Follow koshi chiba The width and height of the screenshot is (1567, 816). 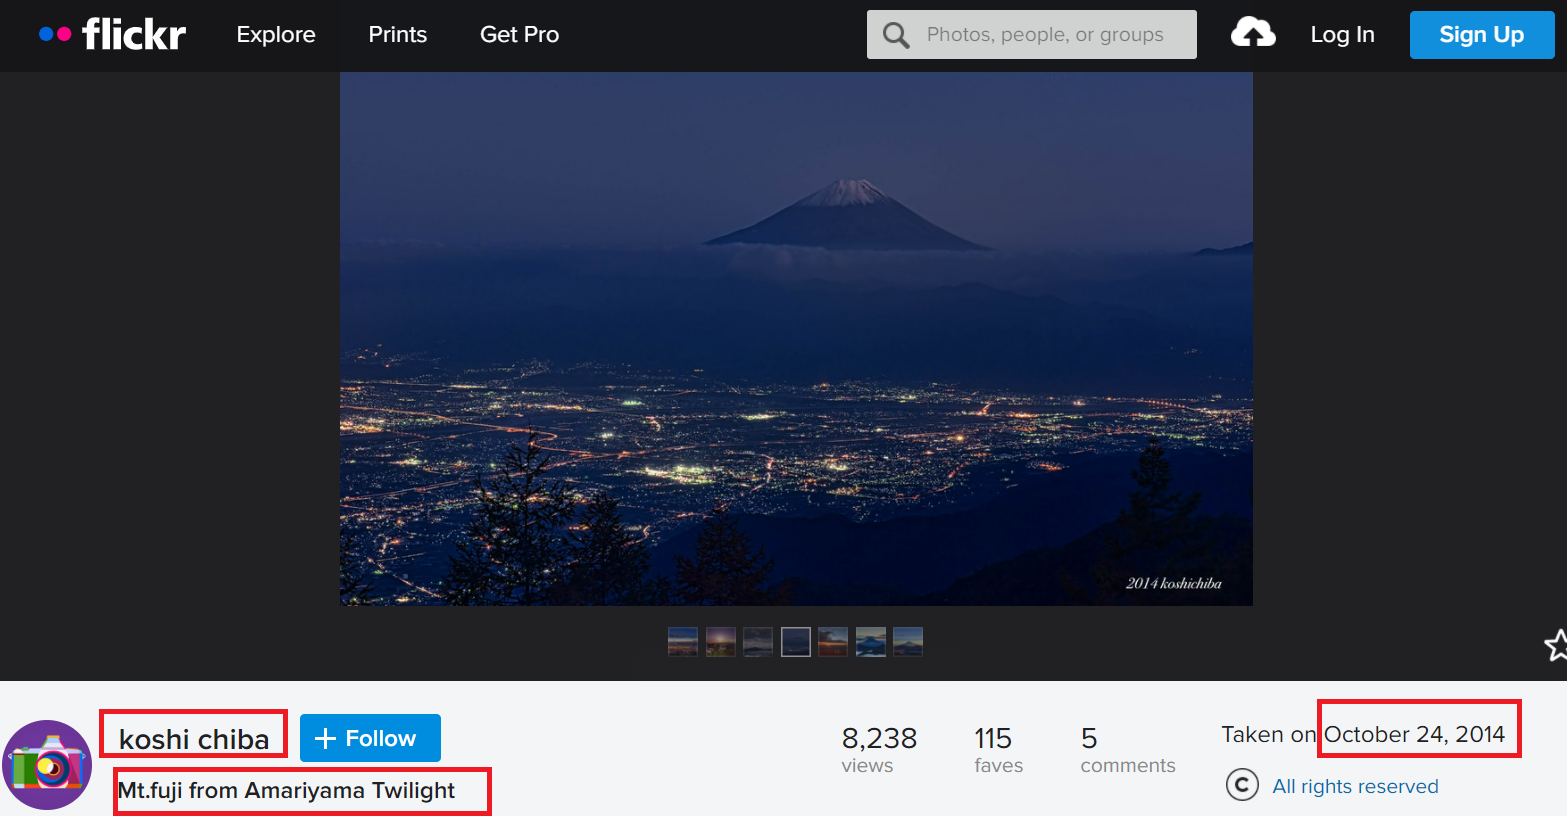(370, 738)
